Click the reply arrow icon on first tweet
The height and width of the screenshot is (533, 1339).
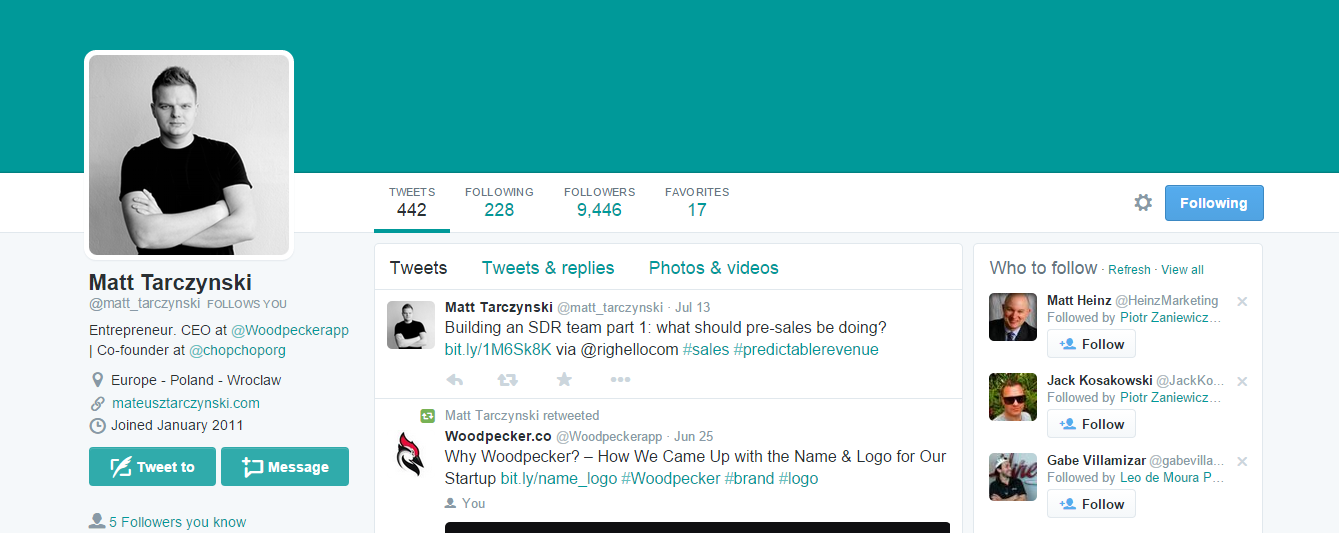(455, 380)
